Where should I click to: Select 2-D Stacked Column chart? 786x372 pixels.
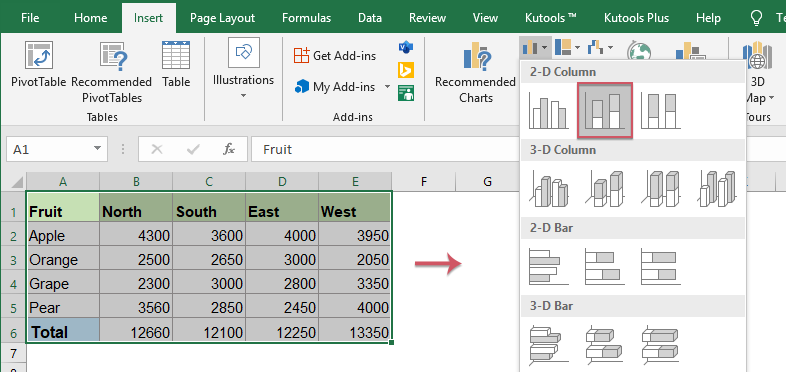pos(605,111)
